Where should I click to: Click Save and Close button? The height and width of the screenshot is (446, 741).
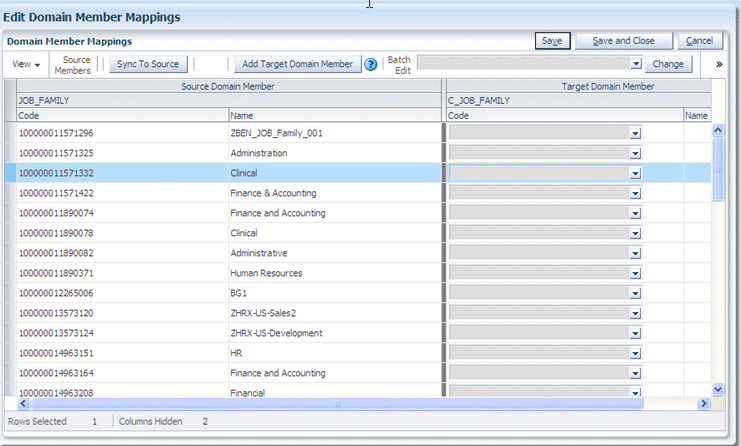click(x=623, y=41)
